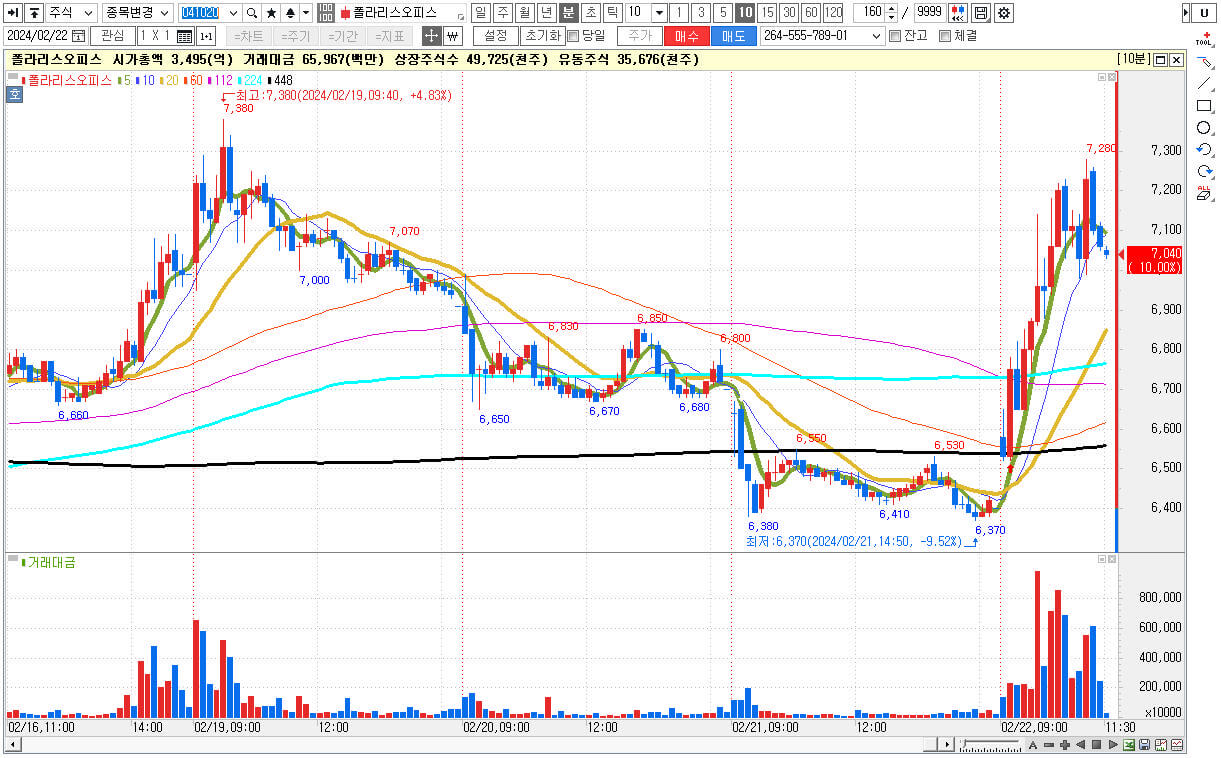Open the 종목변경 dropdown
The image size is (1221, 758).
(x=139, y=13)
